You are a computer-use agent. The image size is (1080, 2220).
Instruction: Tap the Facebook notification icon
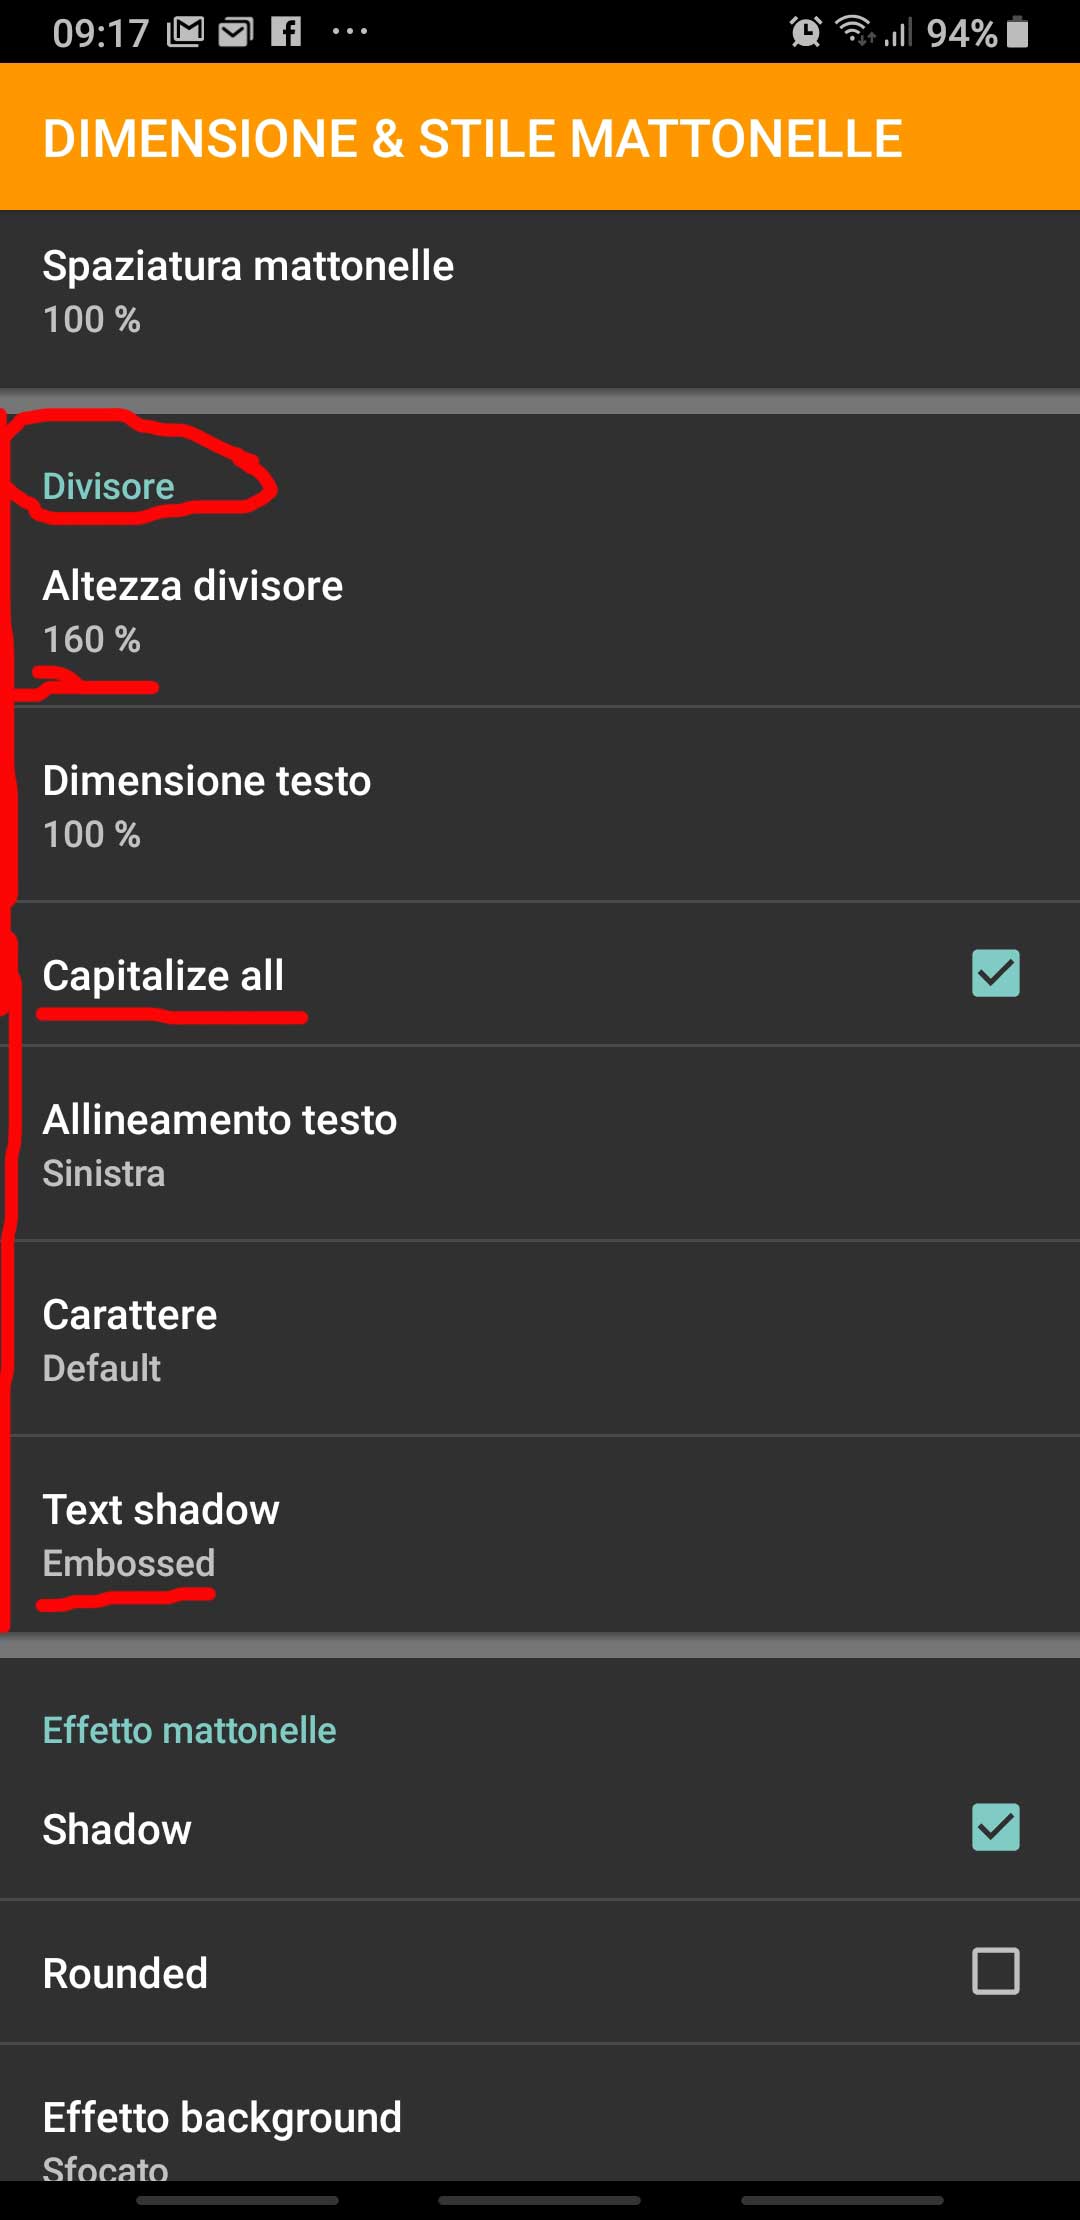(x=286, y=32)
